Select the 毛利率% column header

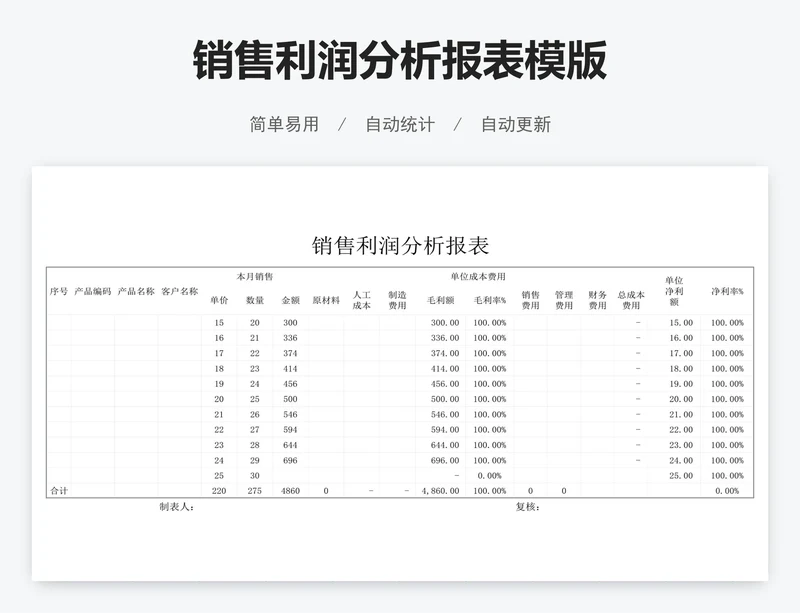(x=490, y=300)
